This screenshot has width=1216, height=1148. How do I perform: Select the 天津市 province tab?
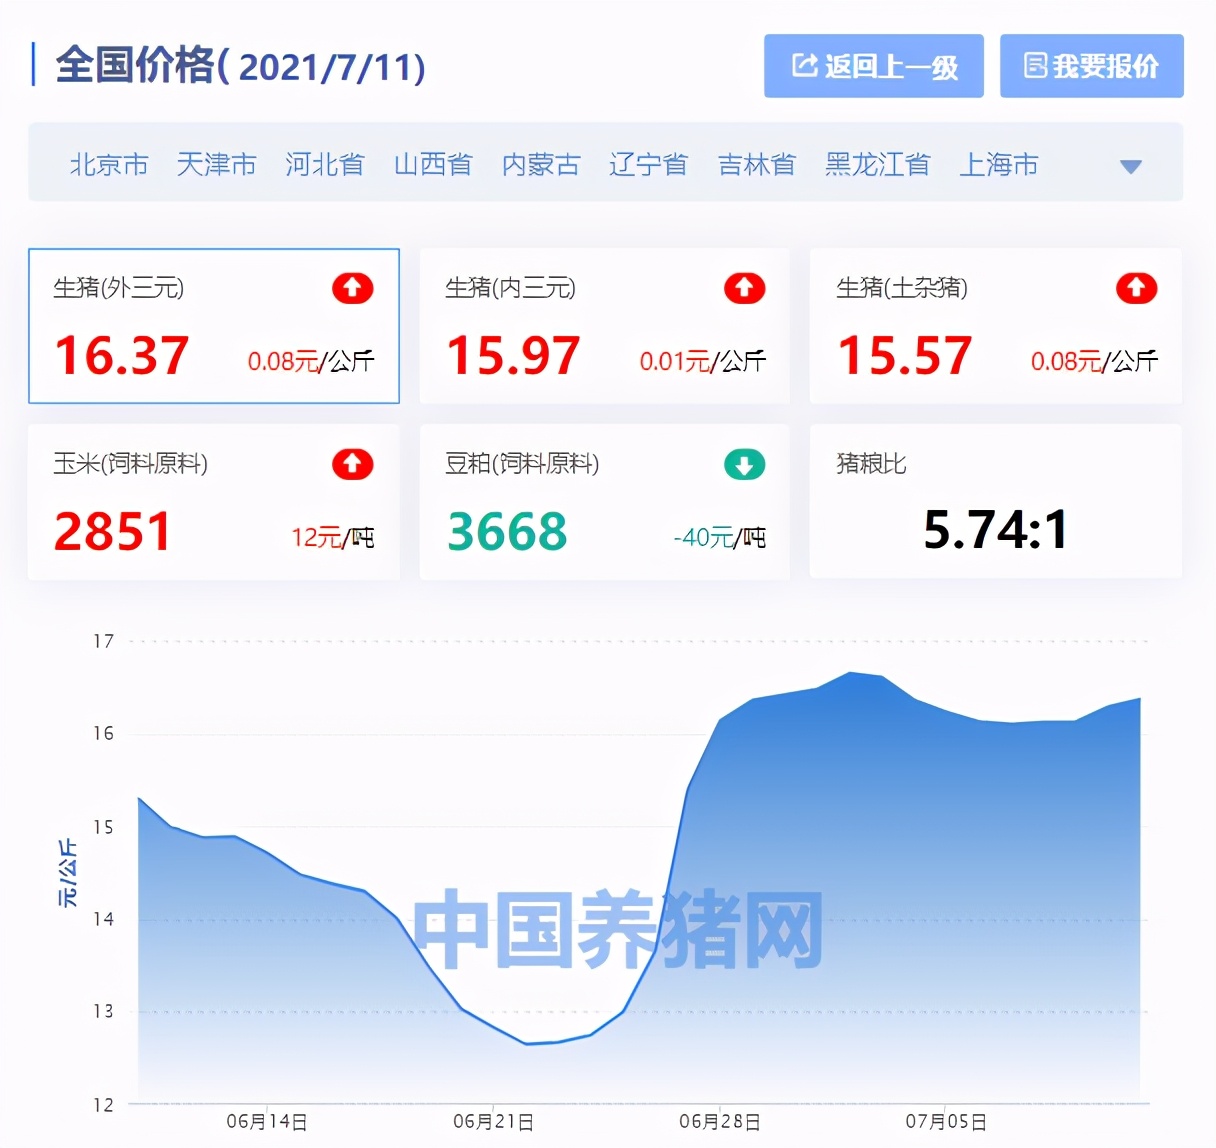[x=216, y=165]
